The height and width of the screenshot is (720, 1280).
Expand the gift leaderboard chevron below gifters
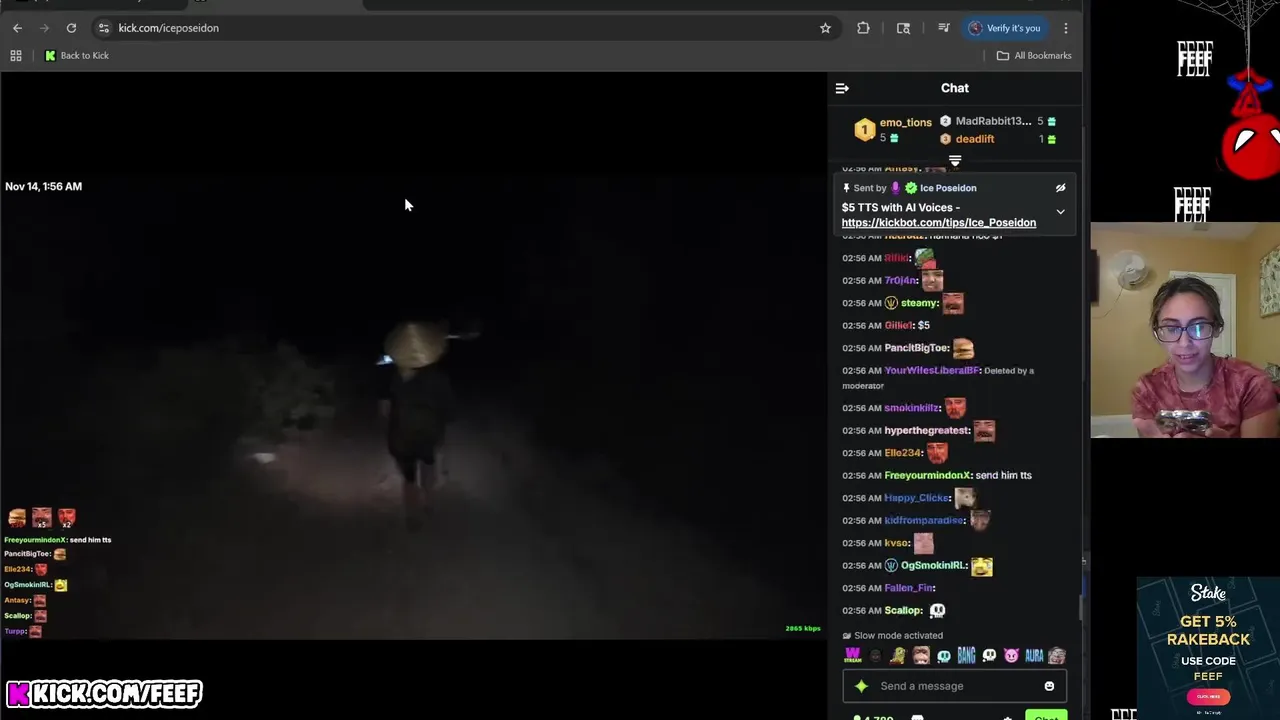(955, 160)
